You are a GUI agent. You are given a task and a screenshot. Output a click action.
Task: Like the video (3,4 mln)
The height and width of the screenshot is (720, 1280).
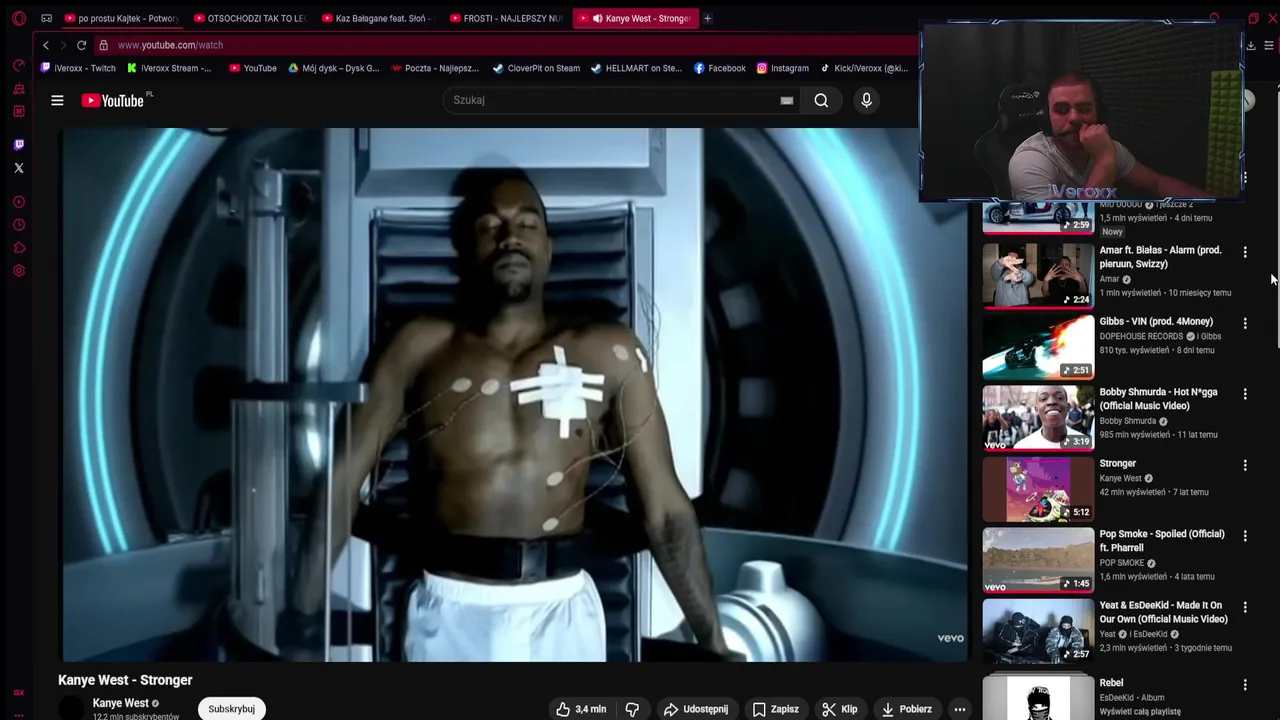click(582, 709)
